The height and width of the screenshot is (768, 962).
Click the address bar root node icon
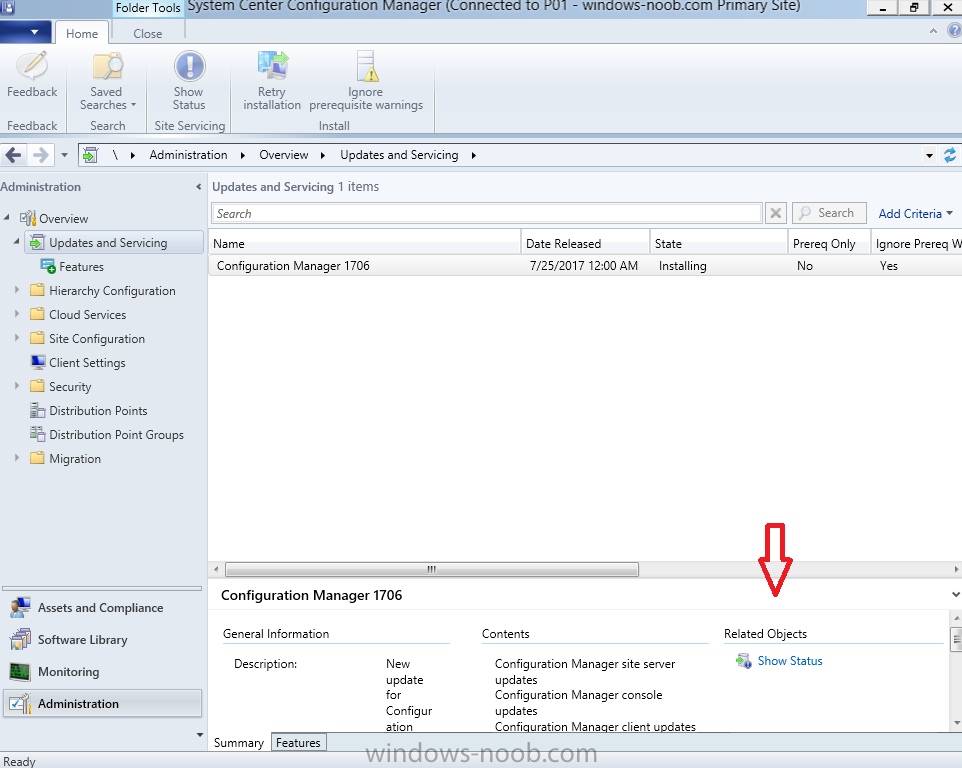click(91, 155)
